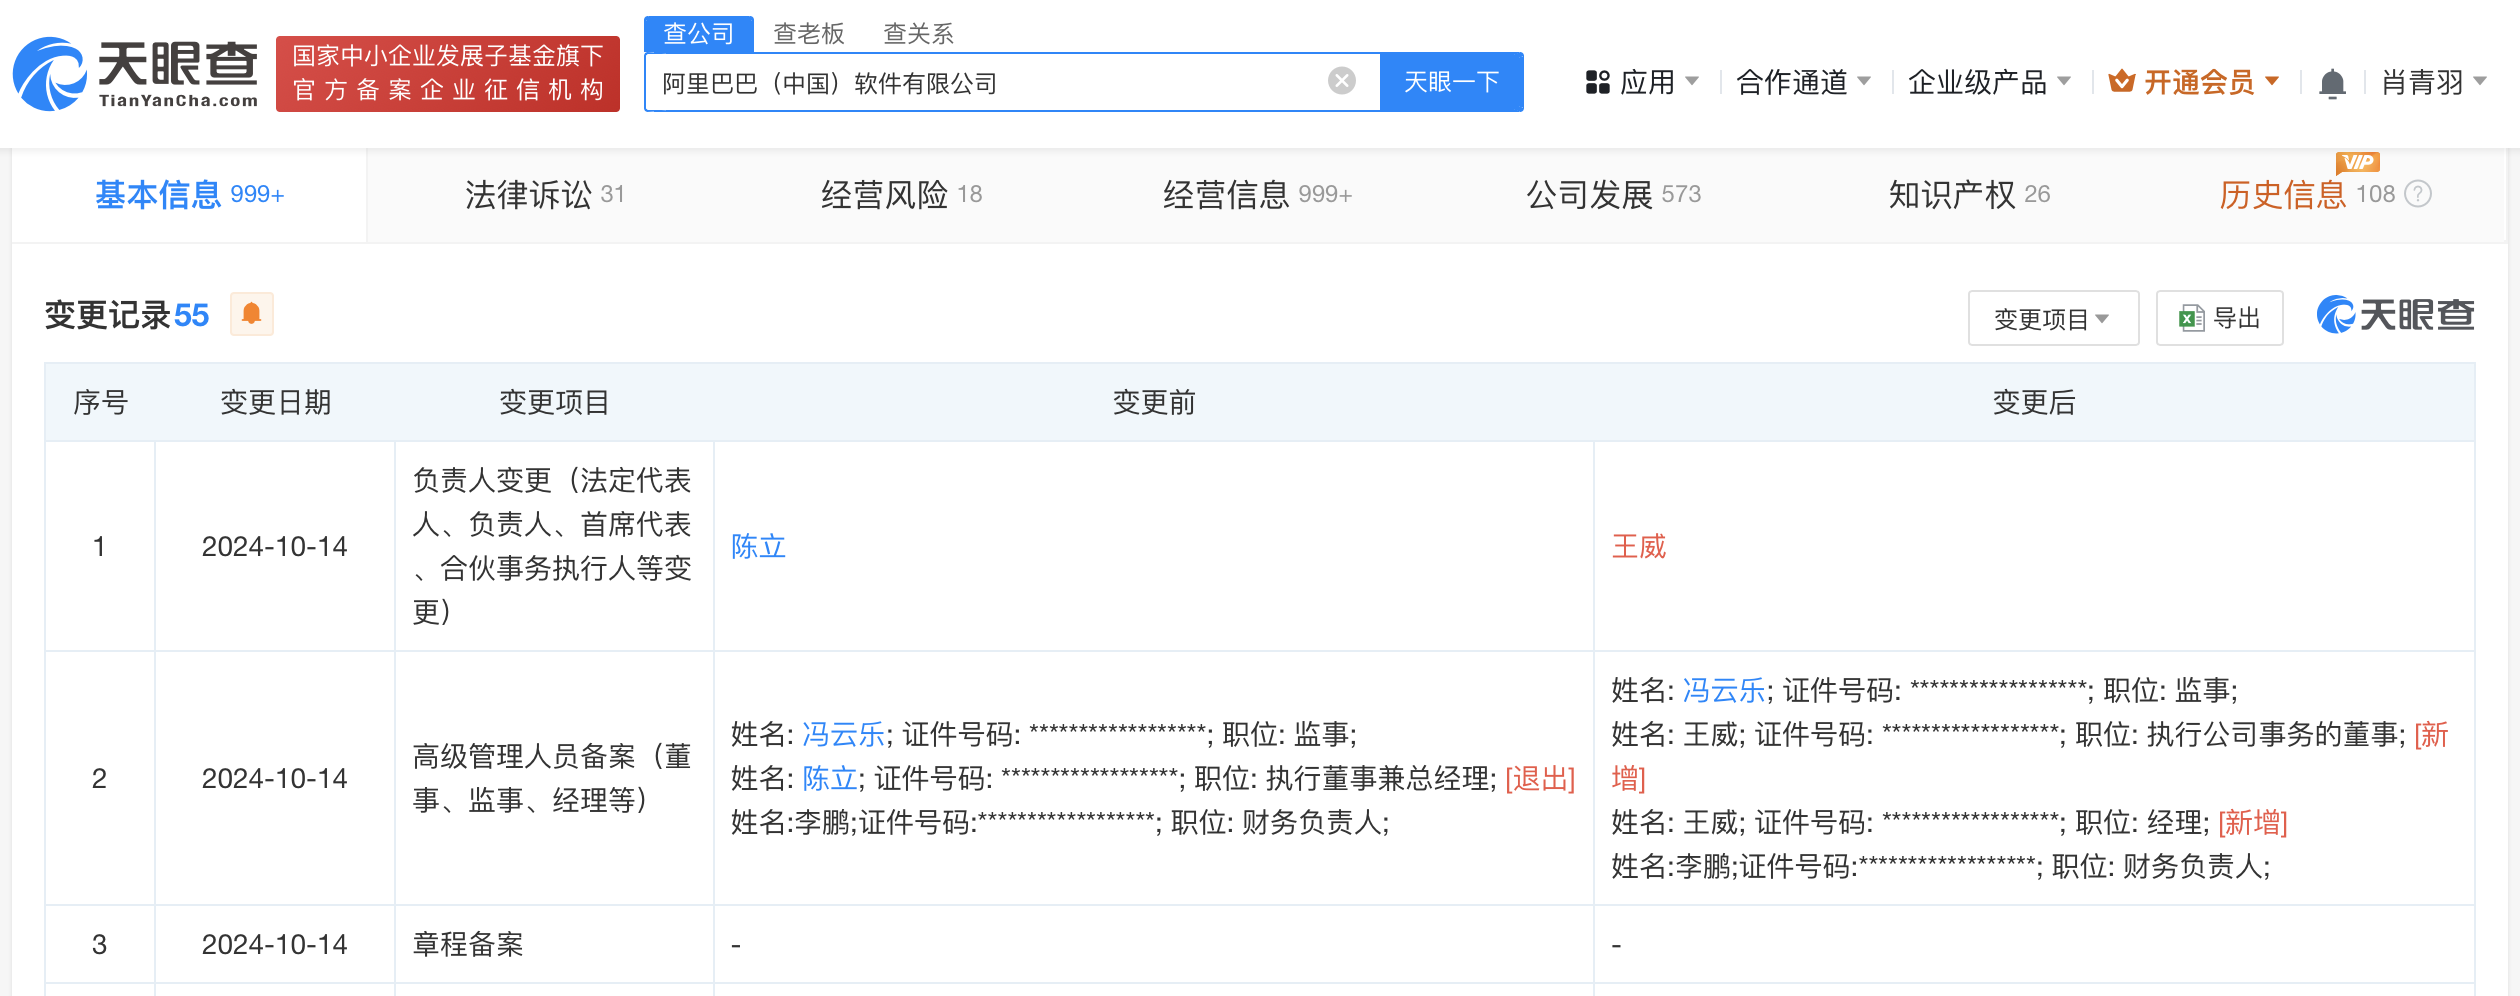Select the 查公司 search tab
This screenshot has height=996, width=2520.
[x=698, y=33]
